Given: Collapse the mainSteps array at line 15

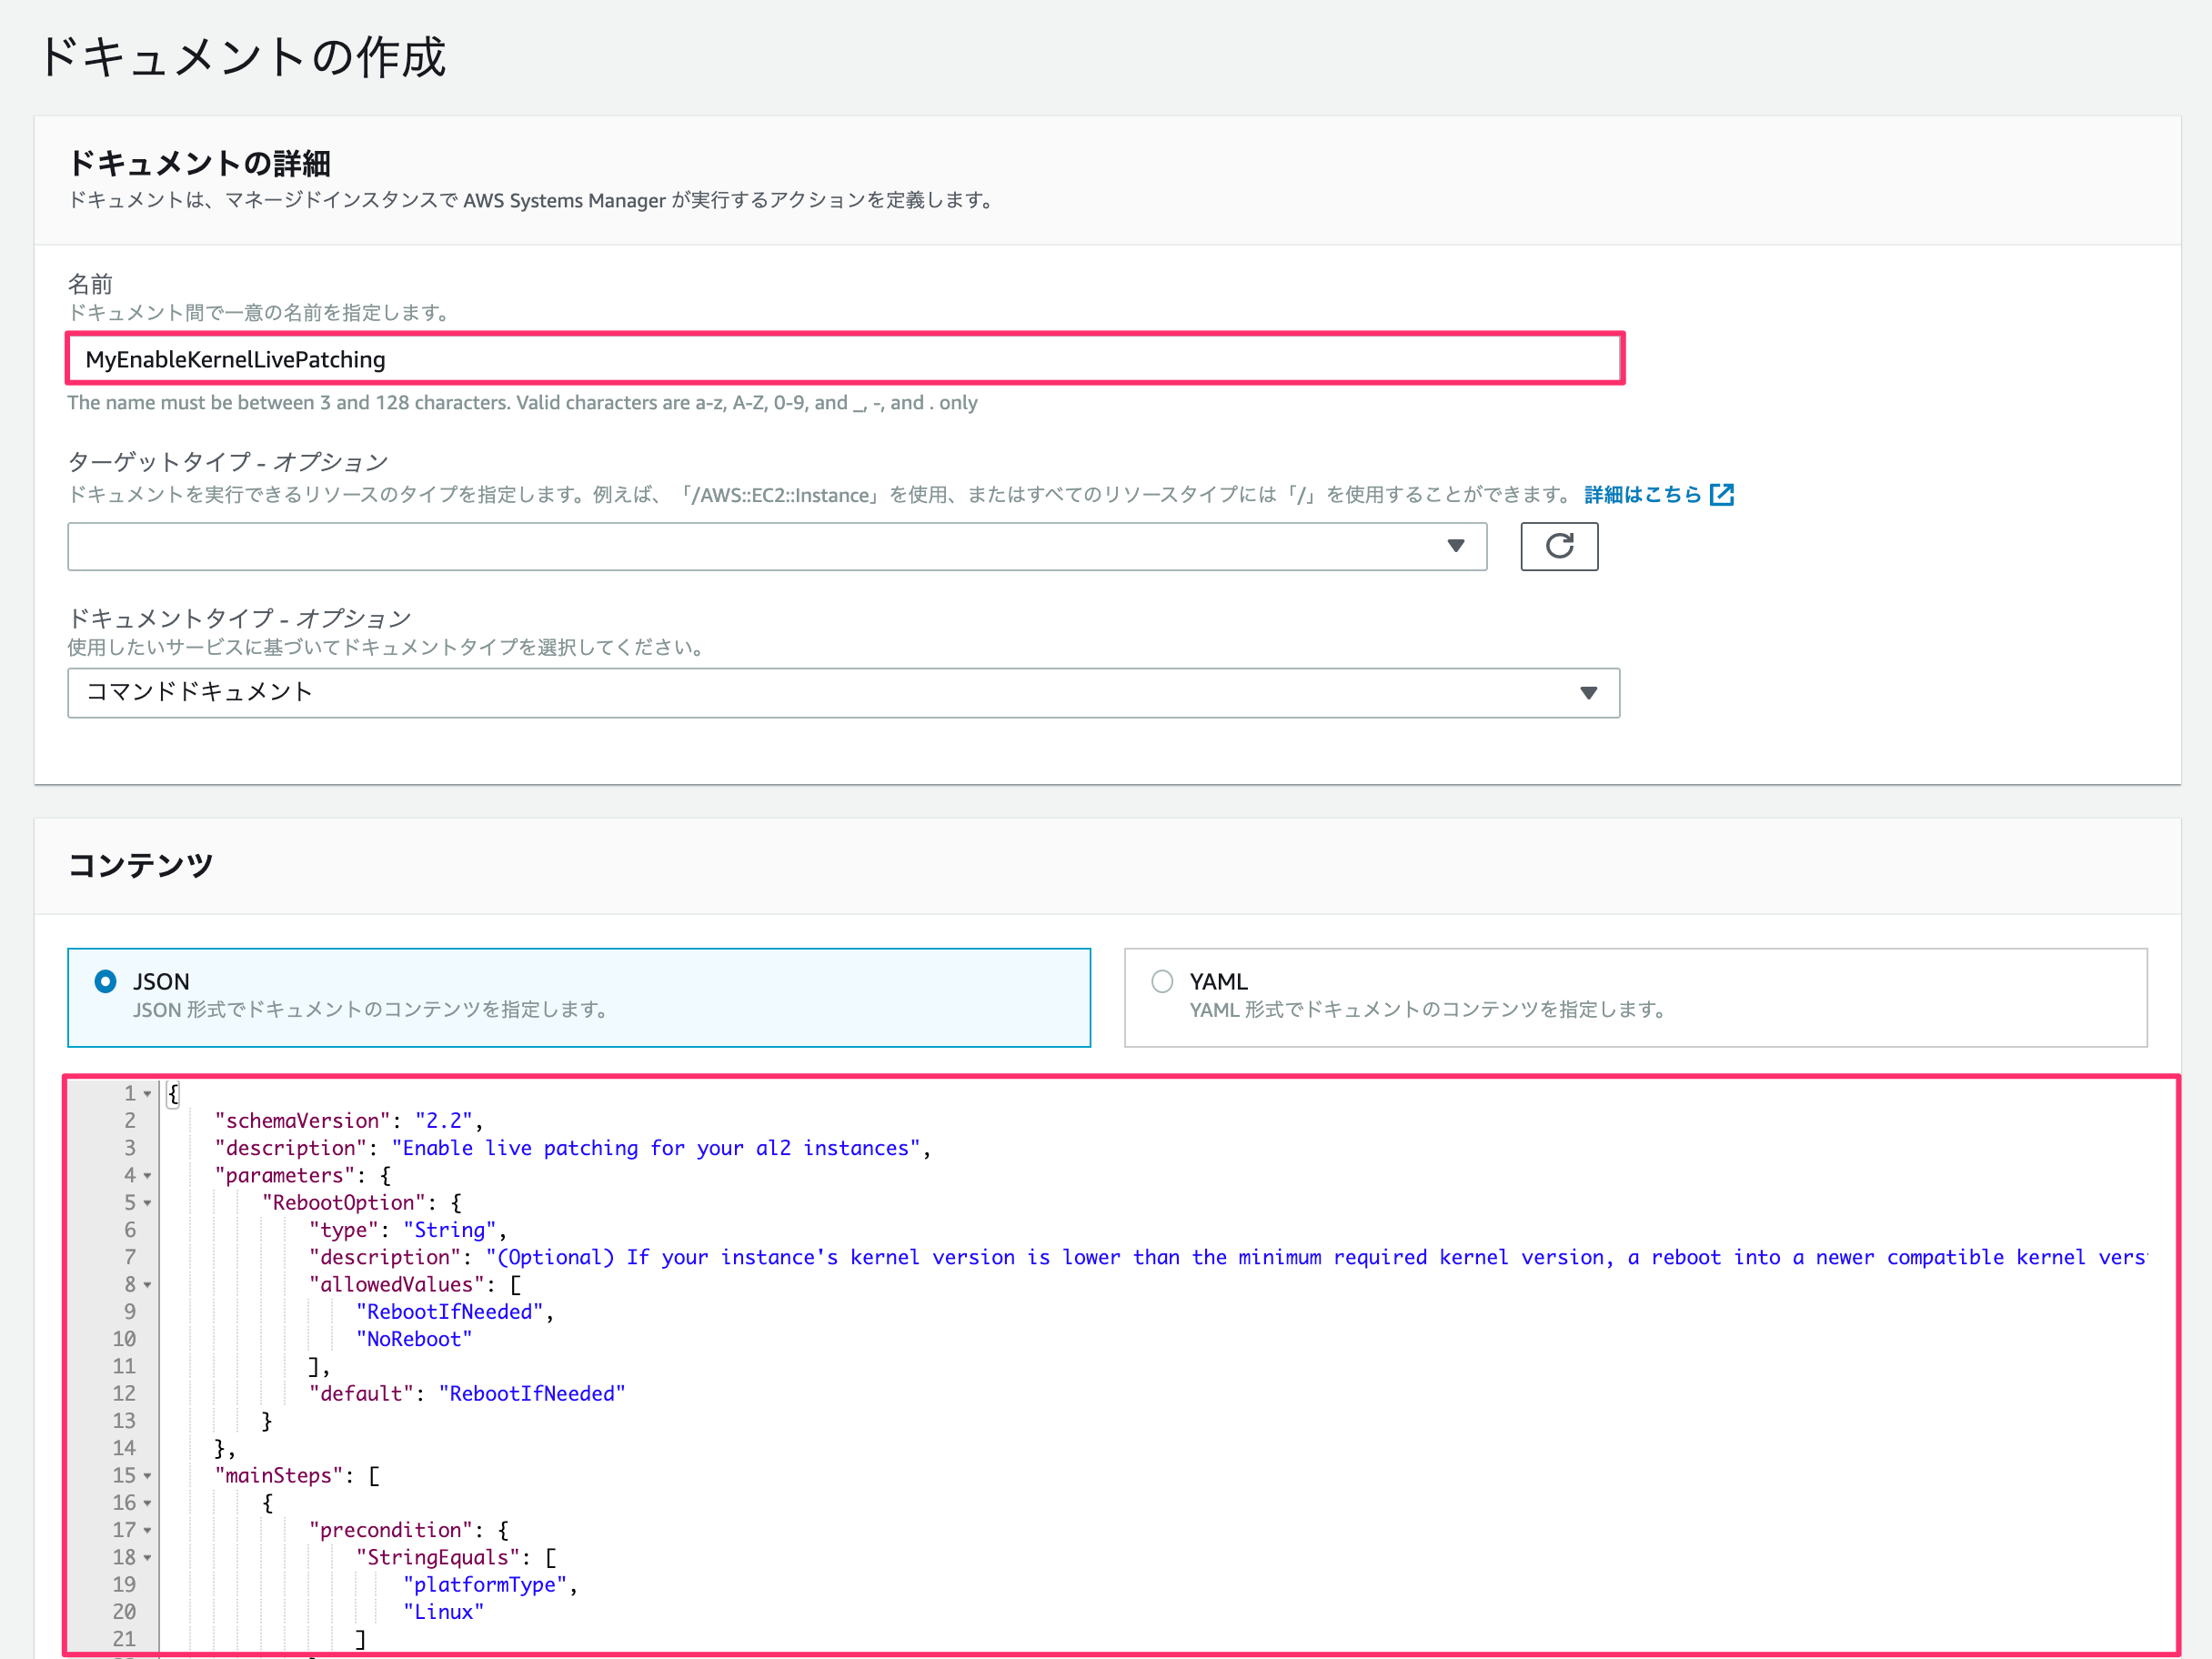Looking at the screenshot, I should click(148, 1476).
